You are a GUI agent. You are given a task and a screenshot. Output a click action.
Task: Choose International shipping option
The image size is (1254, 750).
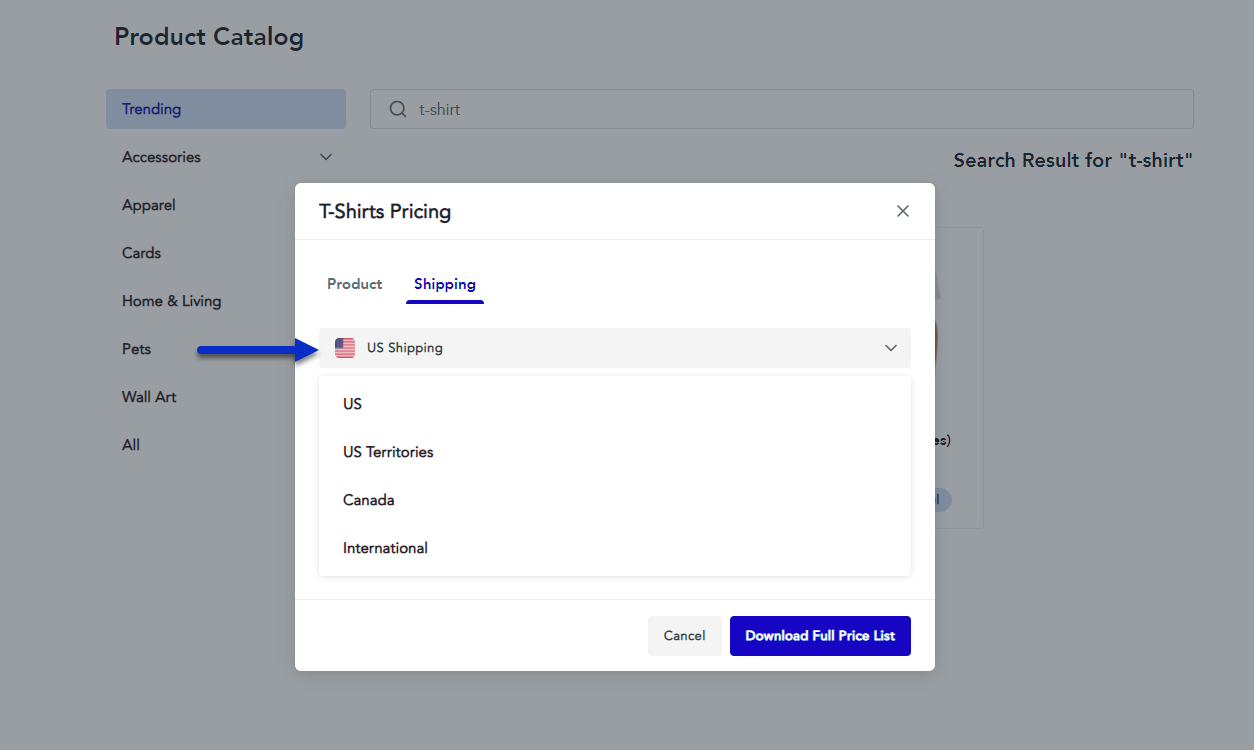pos(385,548)
